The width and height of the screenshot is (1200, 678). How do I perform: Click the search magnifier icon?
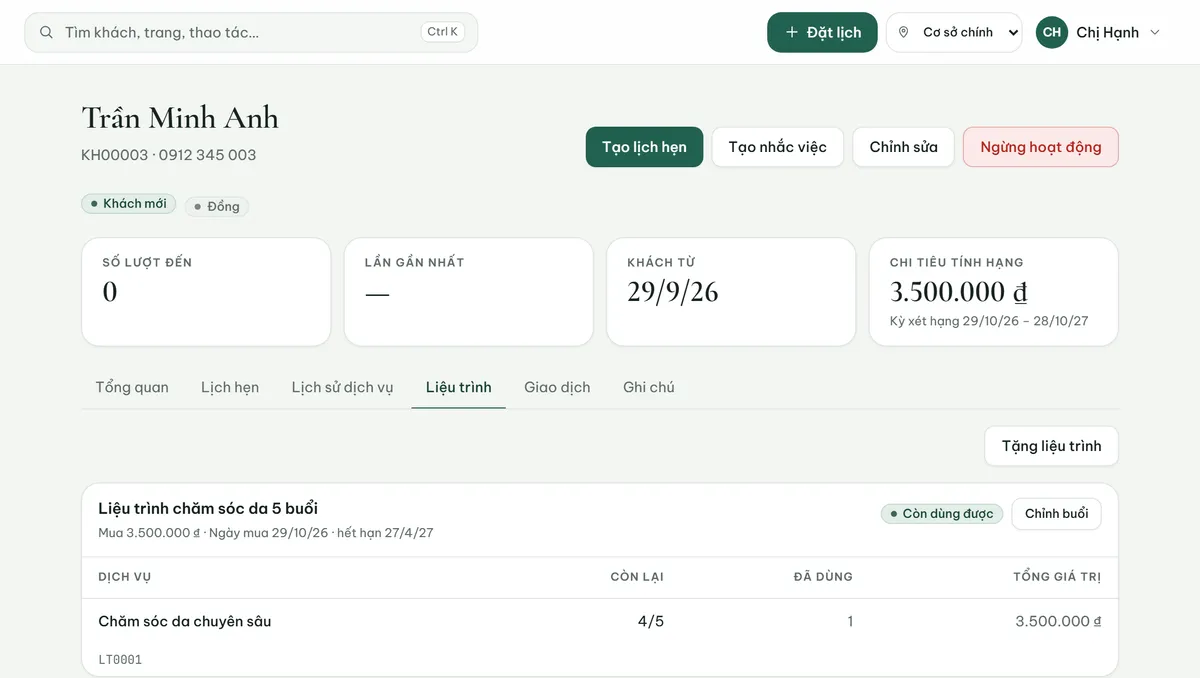[x=46, y=32]
